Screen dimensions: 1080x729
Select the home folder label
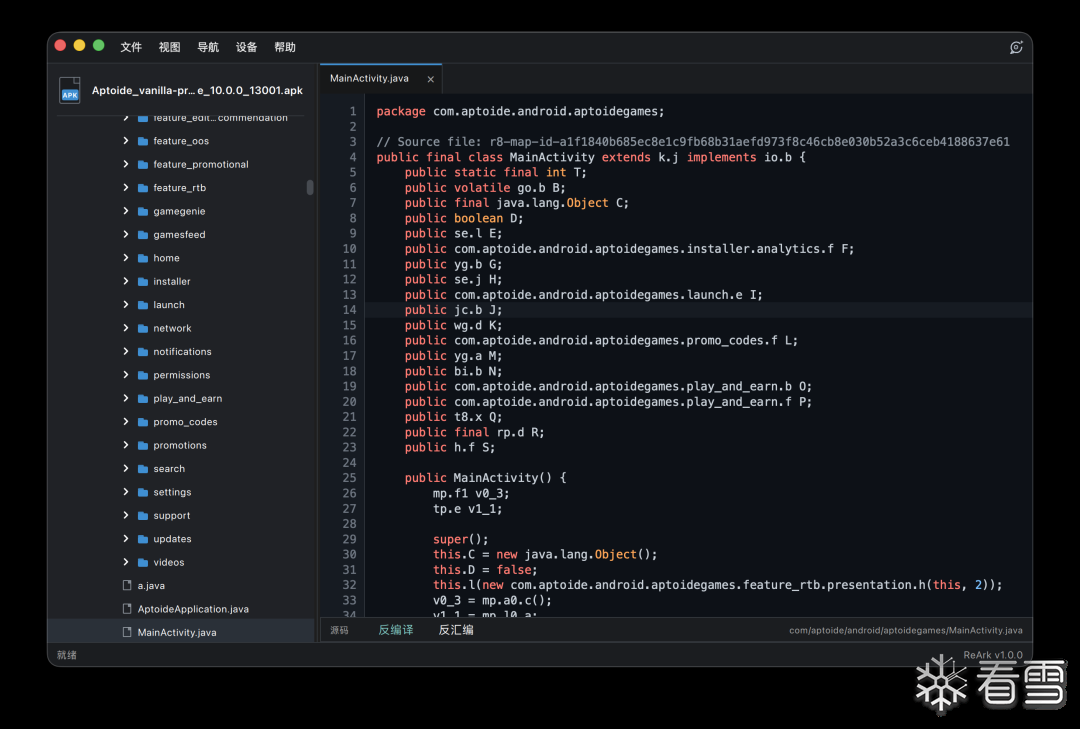(x=167, y=258)
